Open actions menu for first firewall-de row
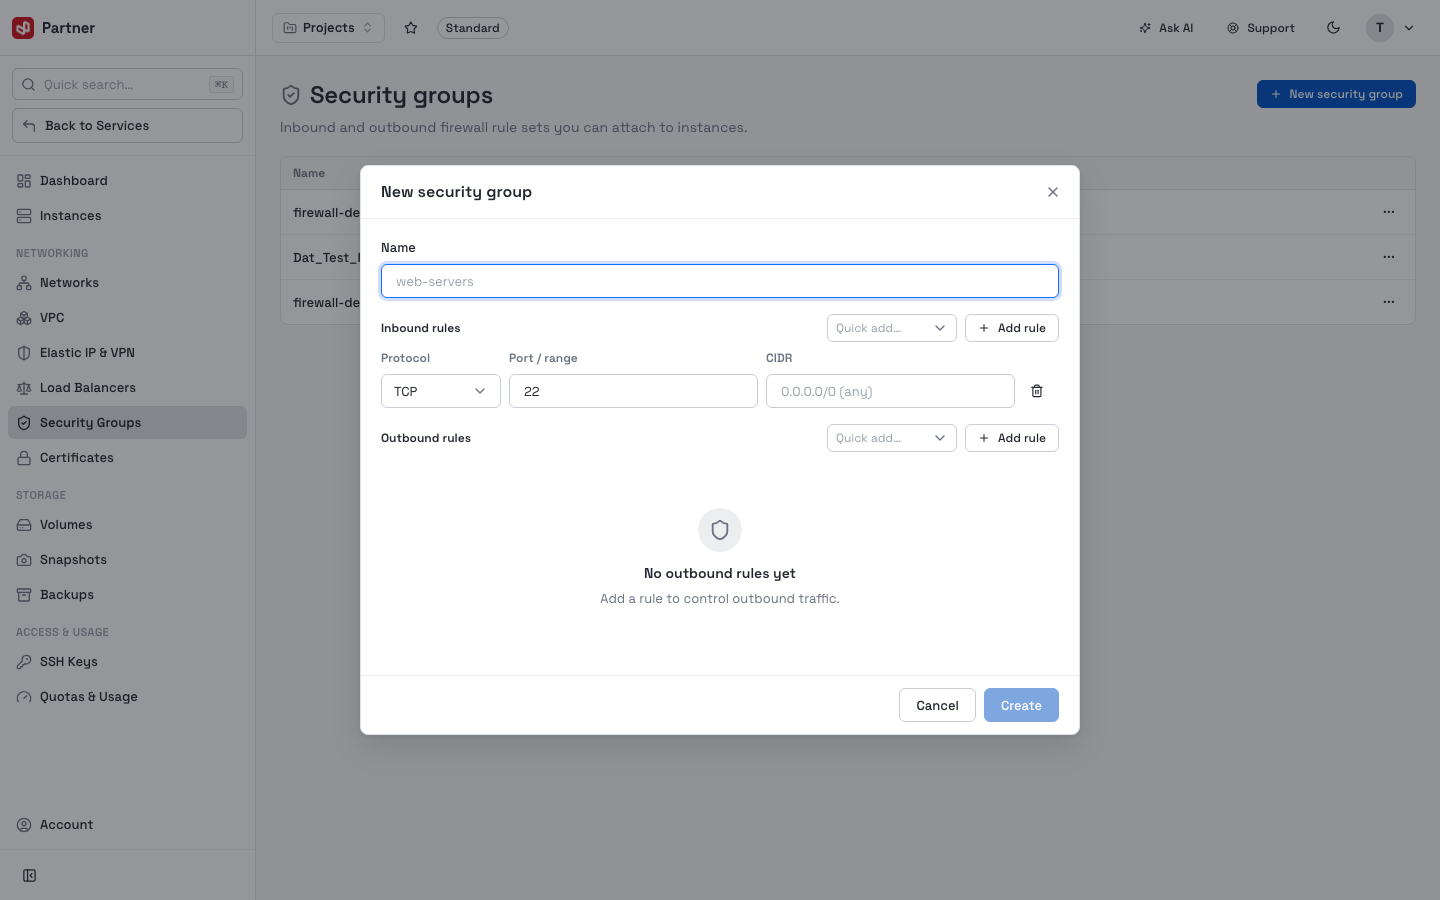1440x900 pixels. click(1389, 212)
